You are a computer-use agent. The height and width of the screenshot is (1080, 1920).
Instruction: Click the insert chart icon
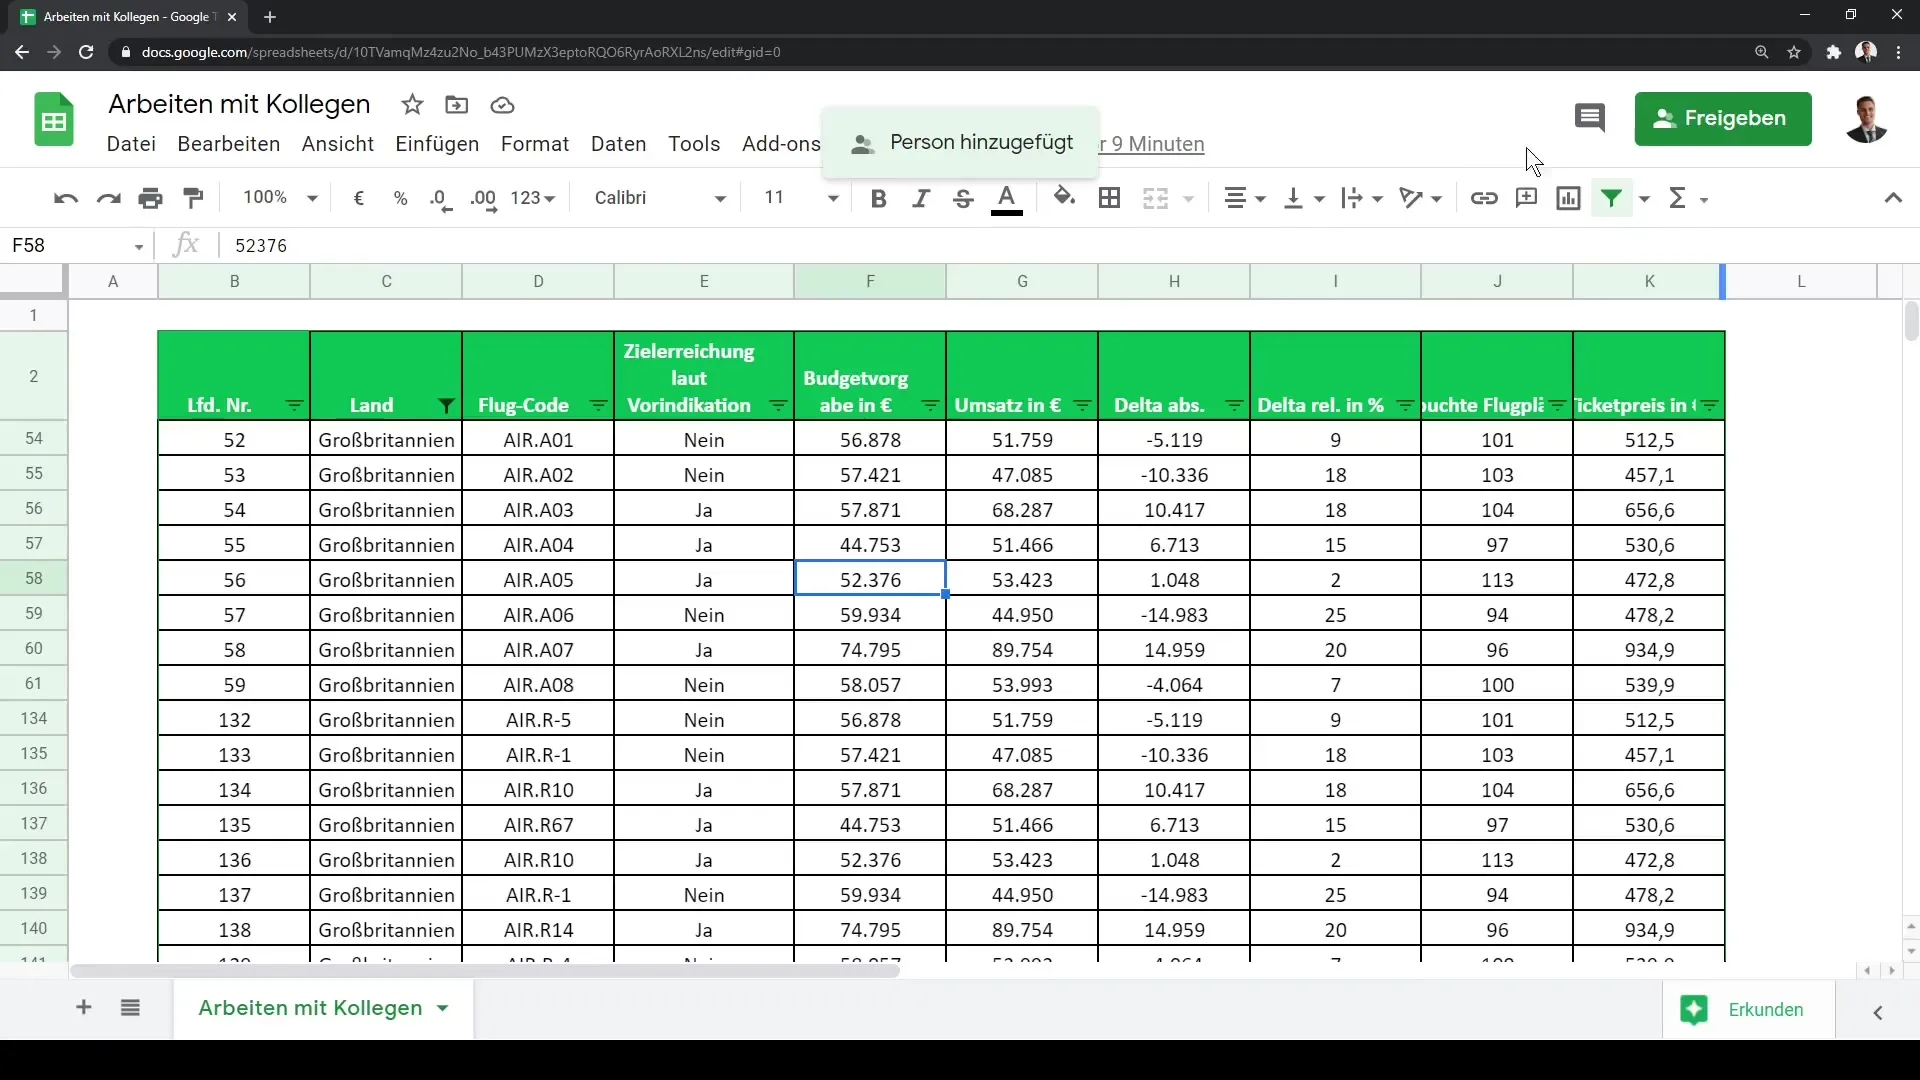[1568, 198]
